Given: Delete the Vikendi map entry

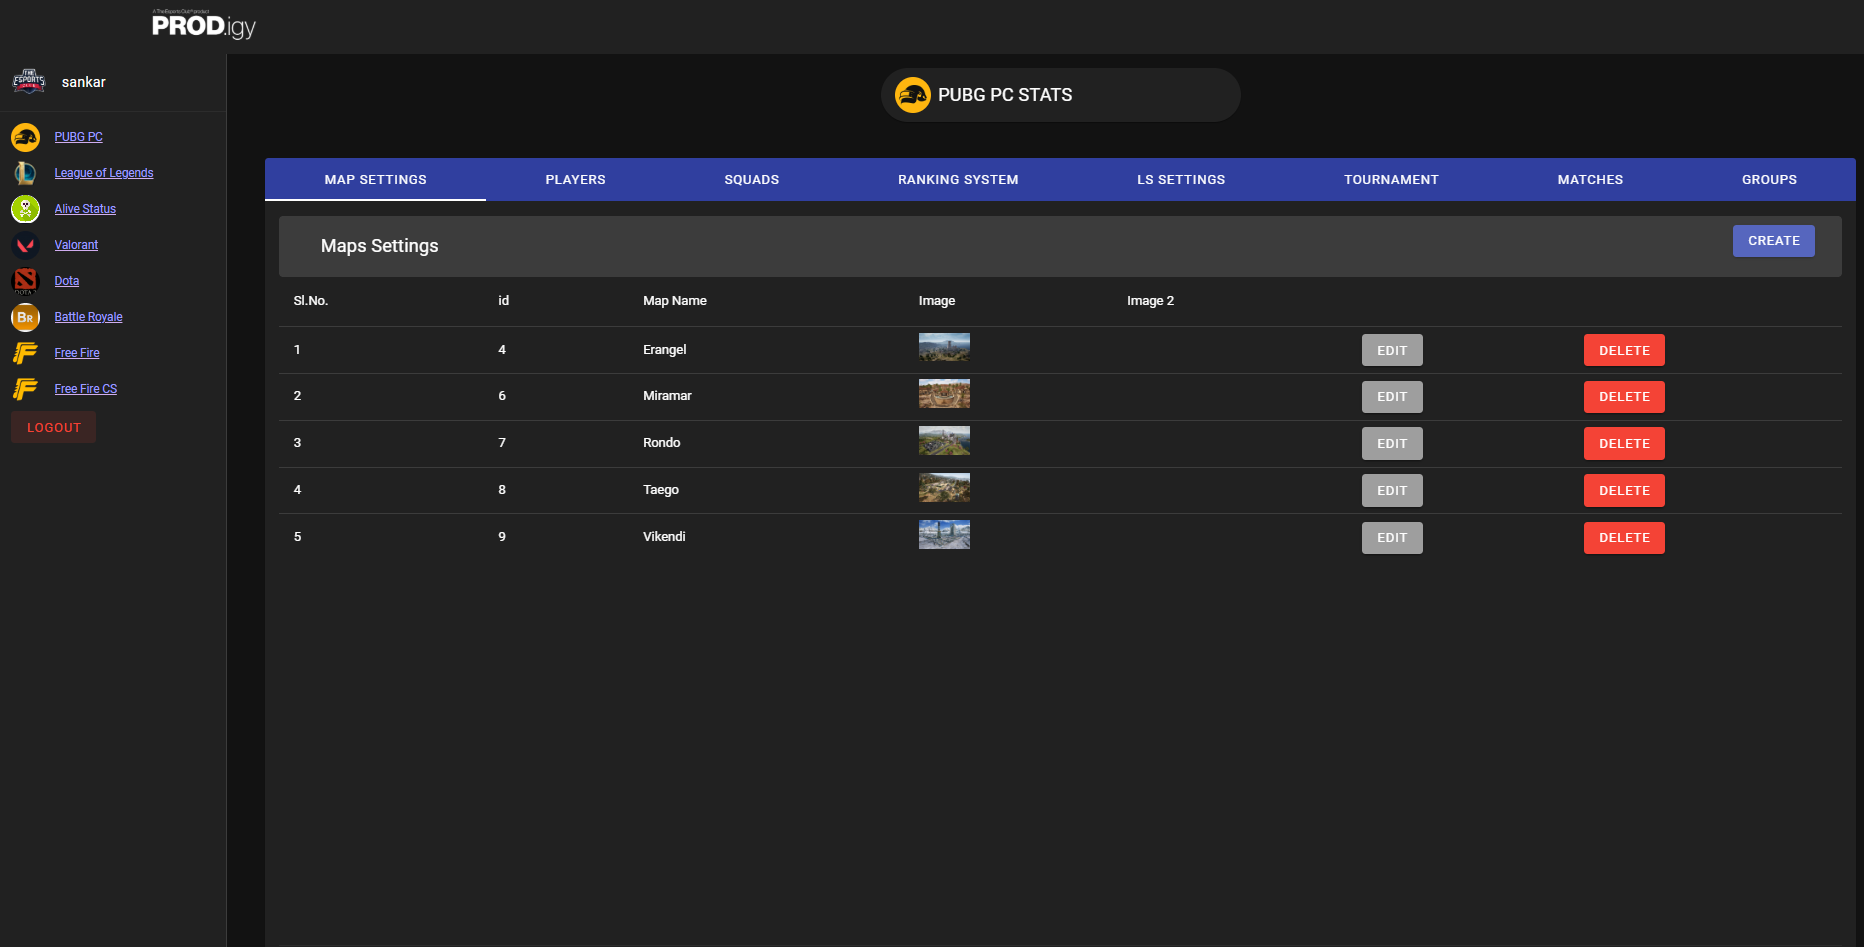Looking at the screenshot, I should [x=1623, y=537].
